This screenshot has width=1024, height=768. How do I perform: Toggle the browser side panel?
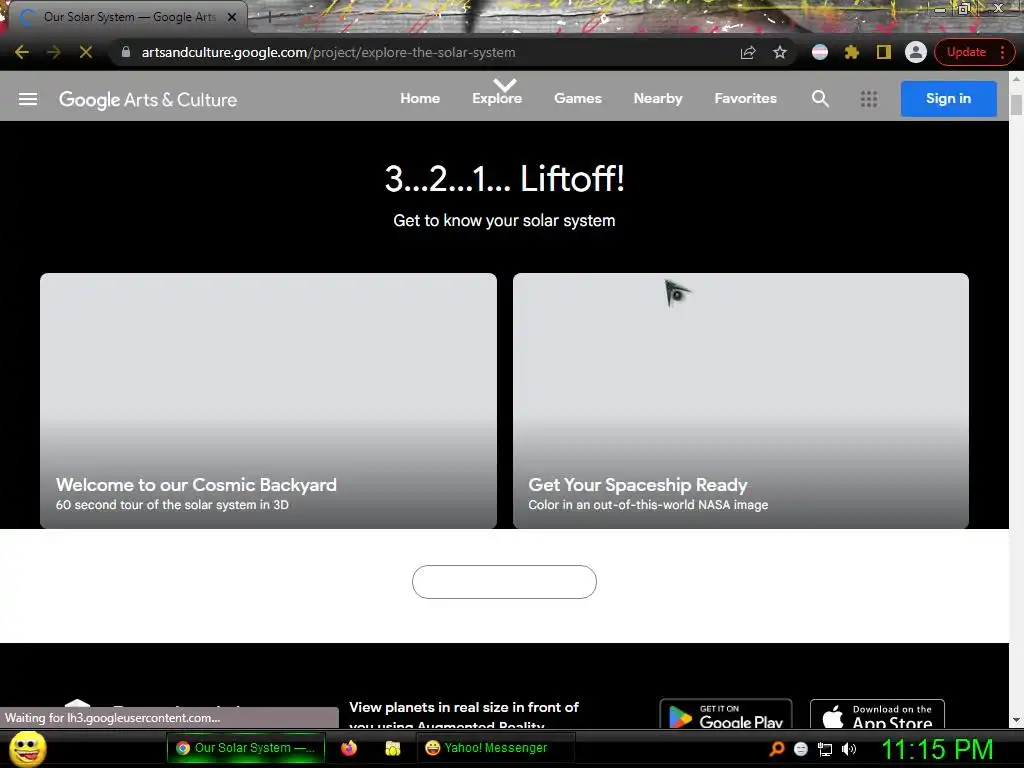pyautogui.click(x=884, y=52)
